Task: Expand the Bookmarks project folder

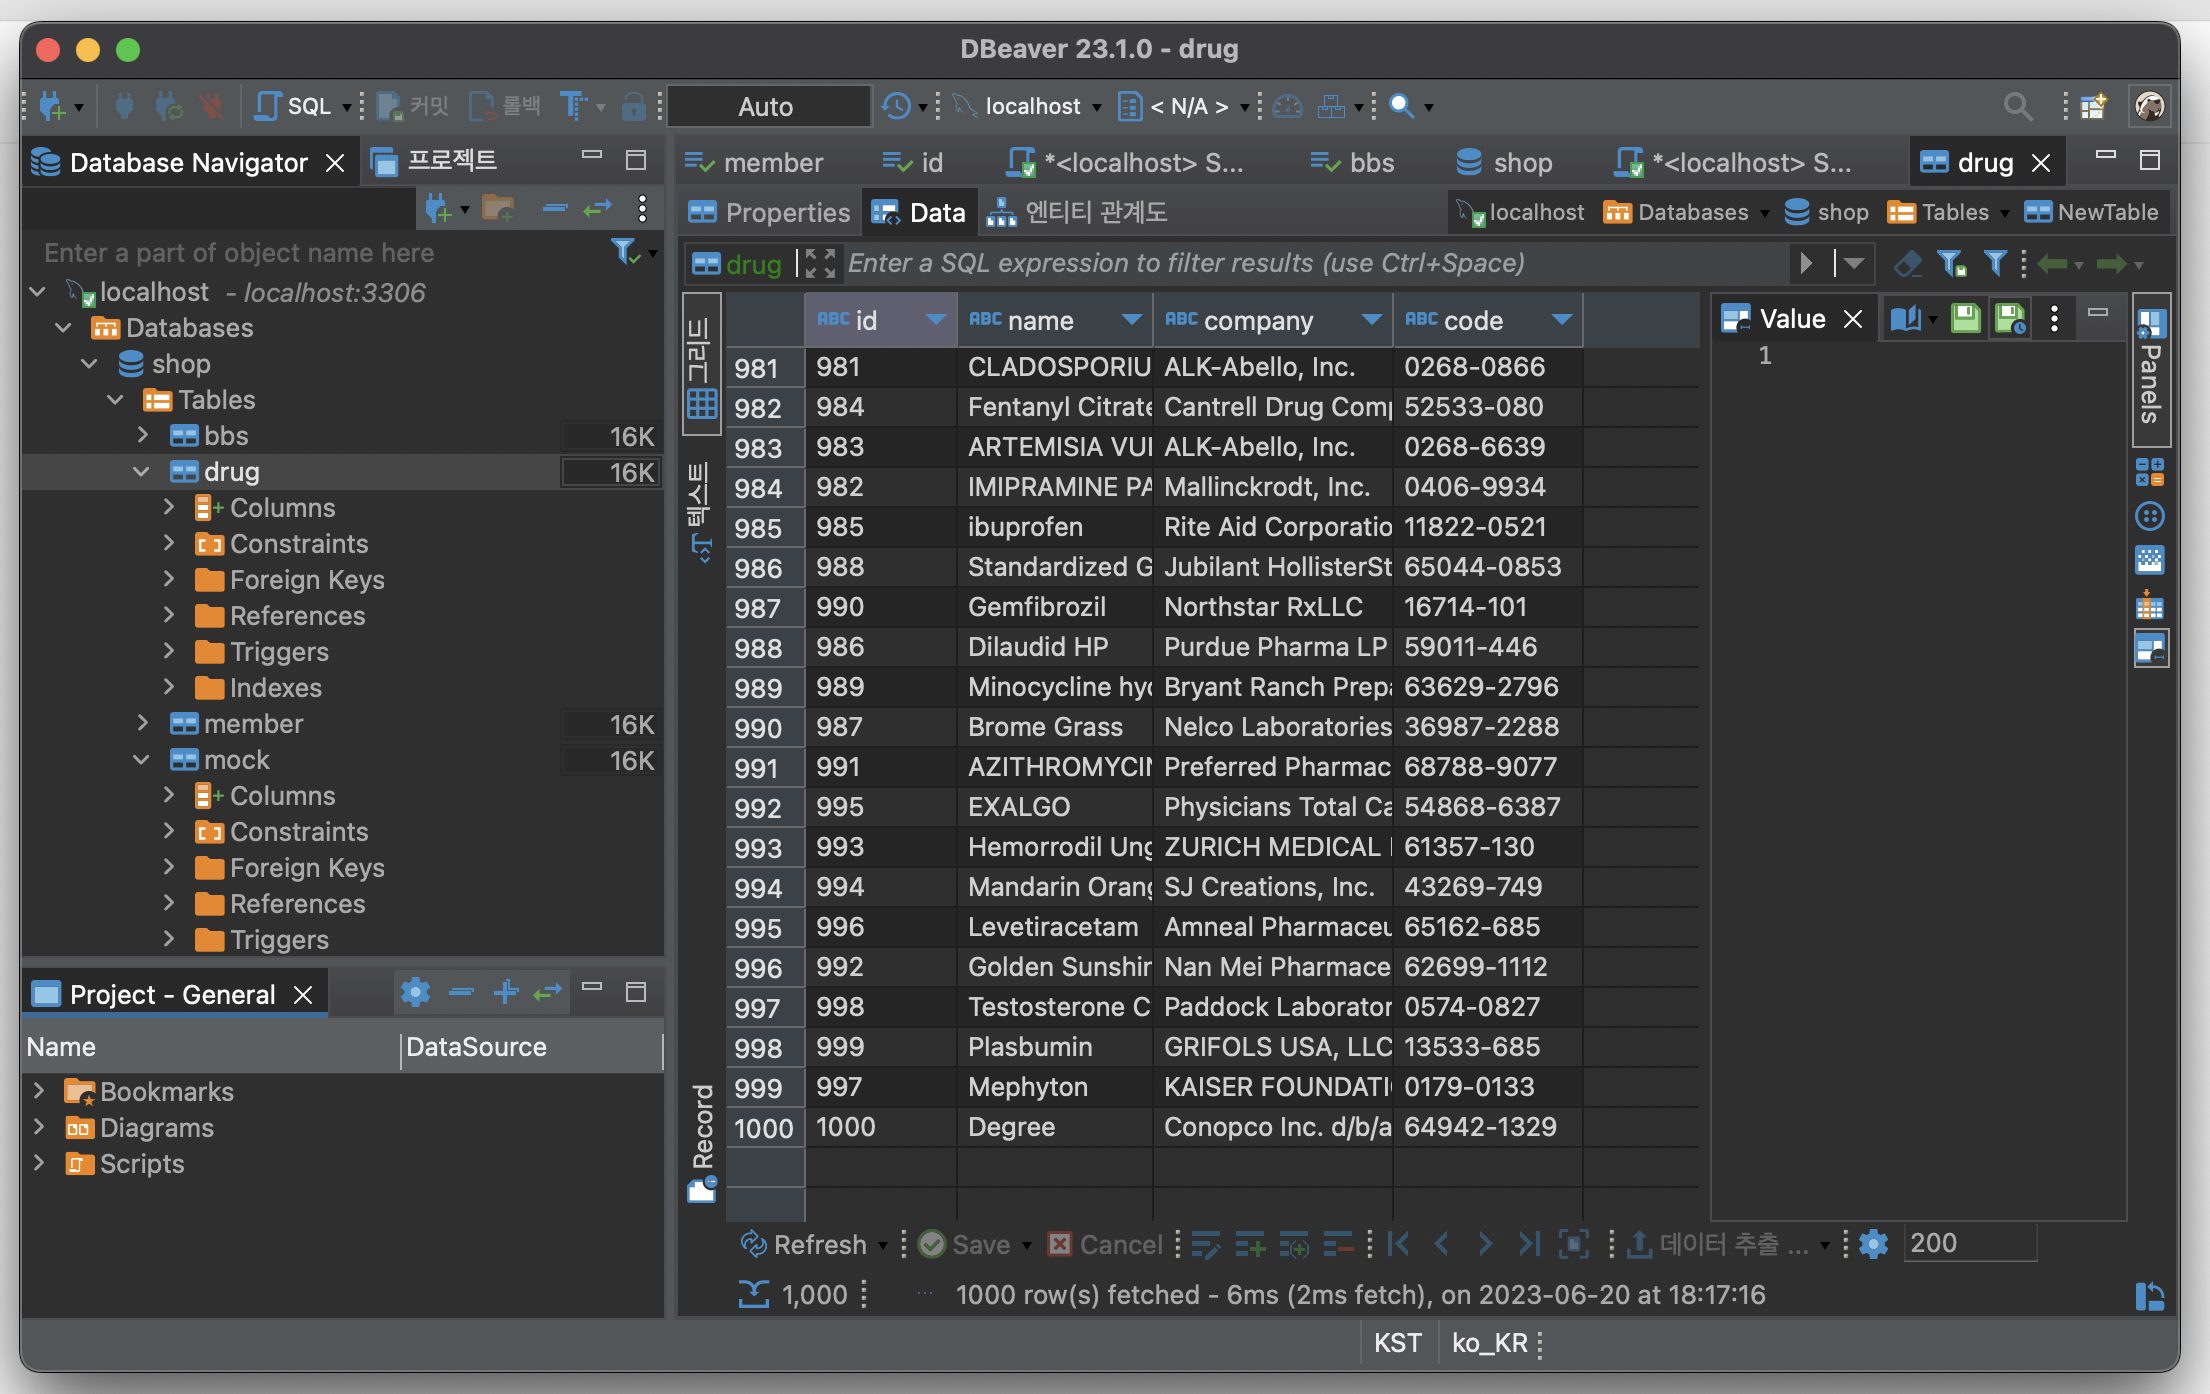Action: [x=39, y=1091]
